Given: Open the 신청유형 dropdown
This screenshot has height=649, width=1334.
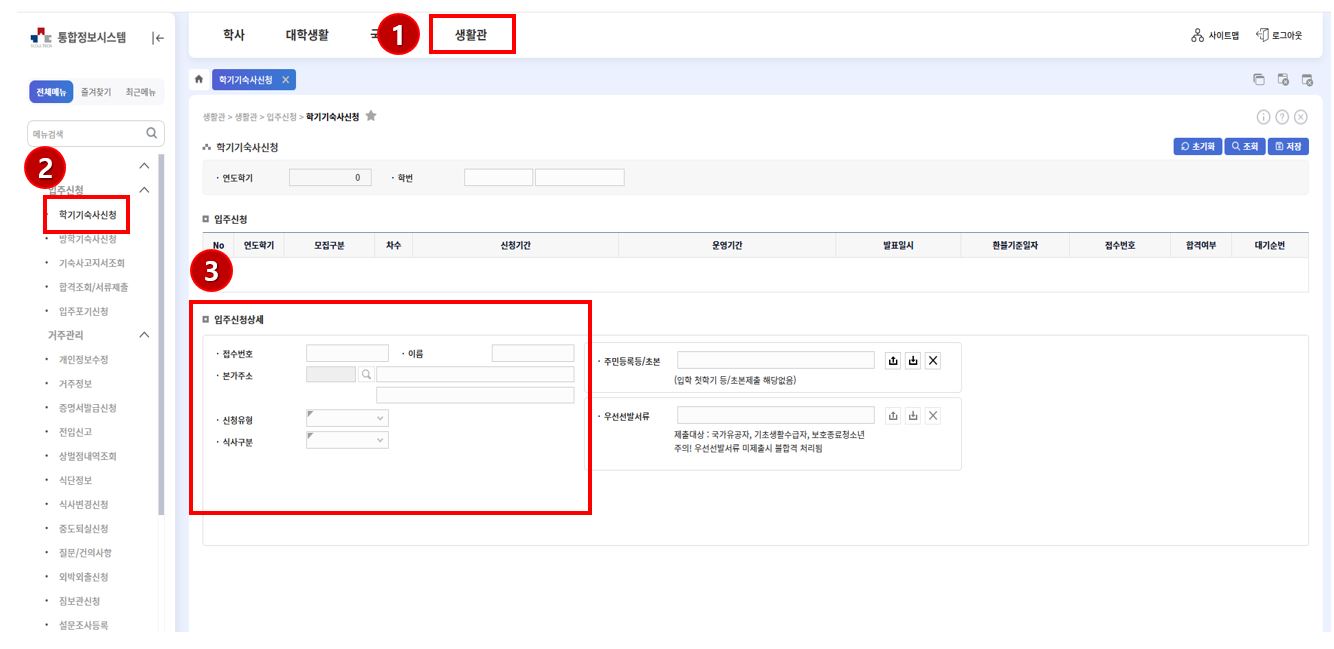Looking at the screenshot, I should point(347,419).
